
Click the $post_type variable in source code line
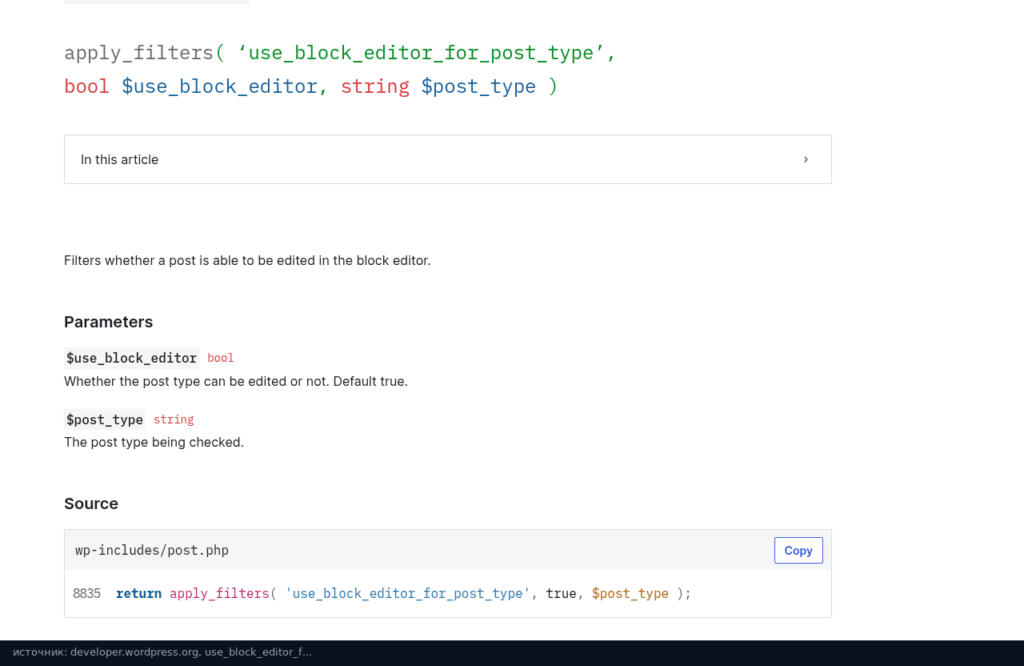click(630, 594)
